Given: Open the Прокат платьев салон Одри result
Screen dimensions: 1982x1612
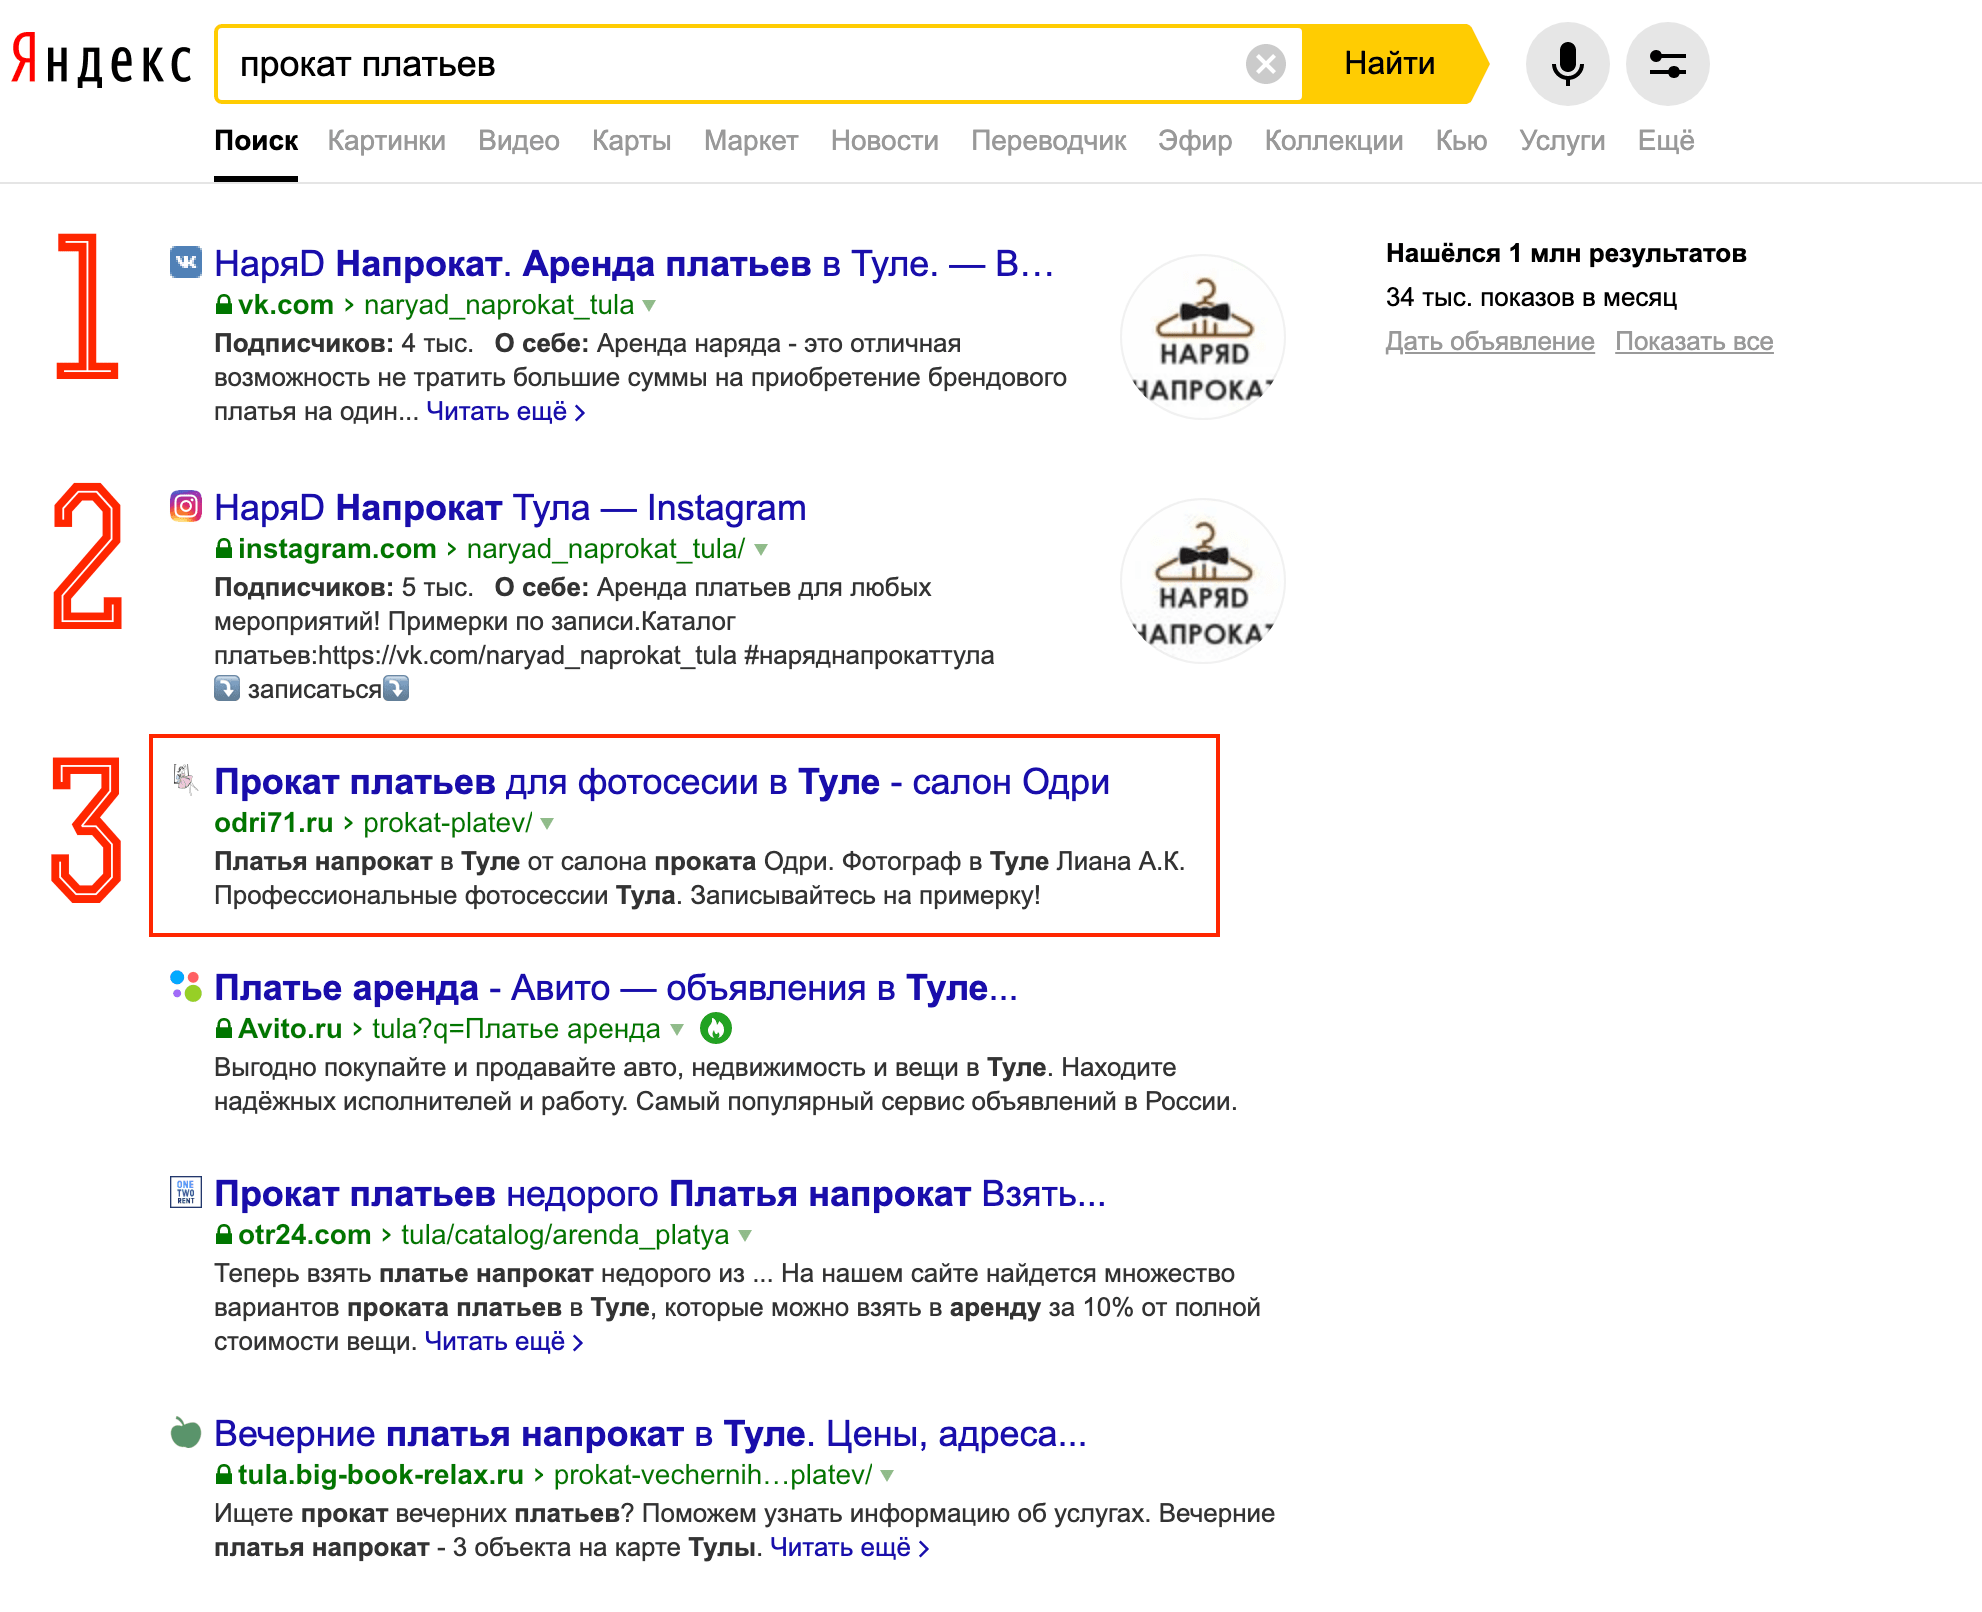Looking at the screenshot, I should (662, 781).
